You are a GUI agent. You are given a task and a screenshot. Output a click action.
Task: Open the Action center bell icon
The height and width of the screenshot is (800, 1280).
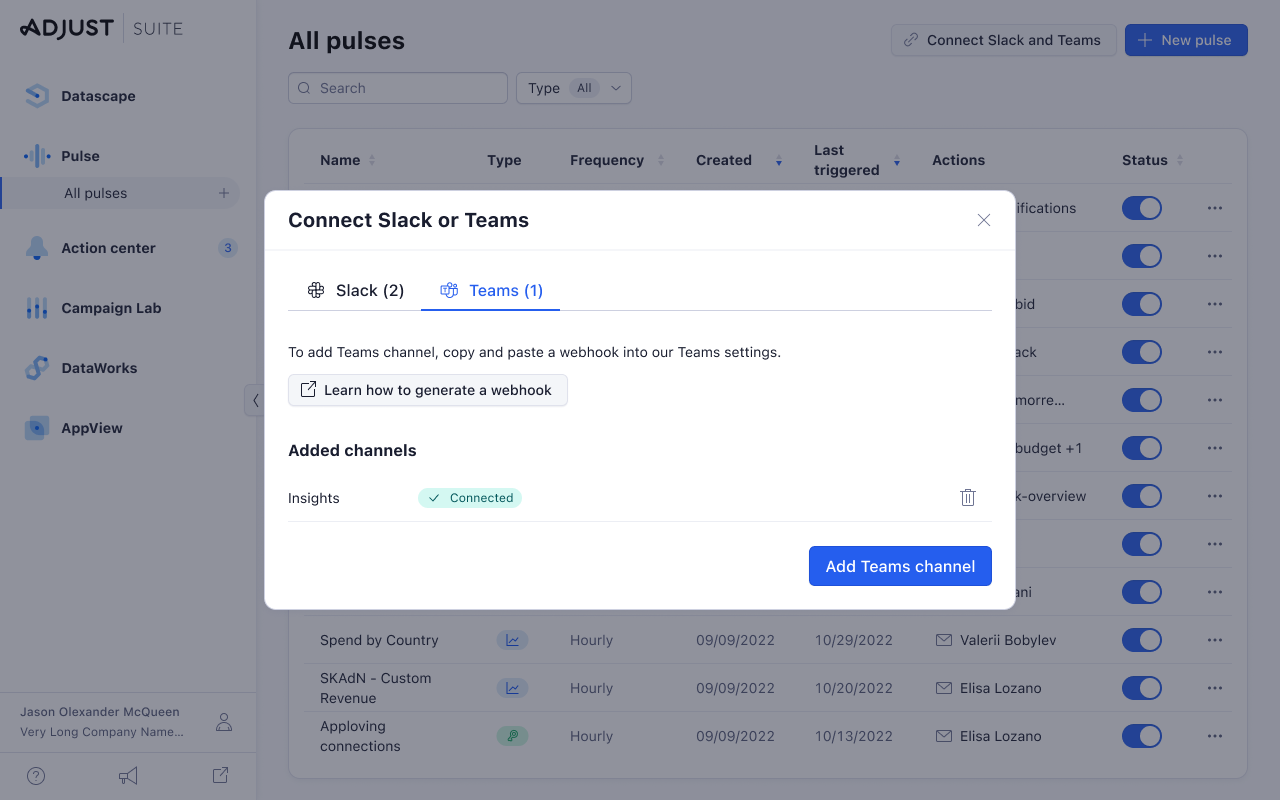click(x=37, y=248)
